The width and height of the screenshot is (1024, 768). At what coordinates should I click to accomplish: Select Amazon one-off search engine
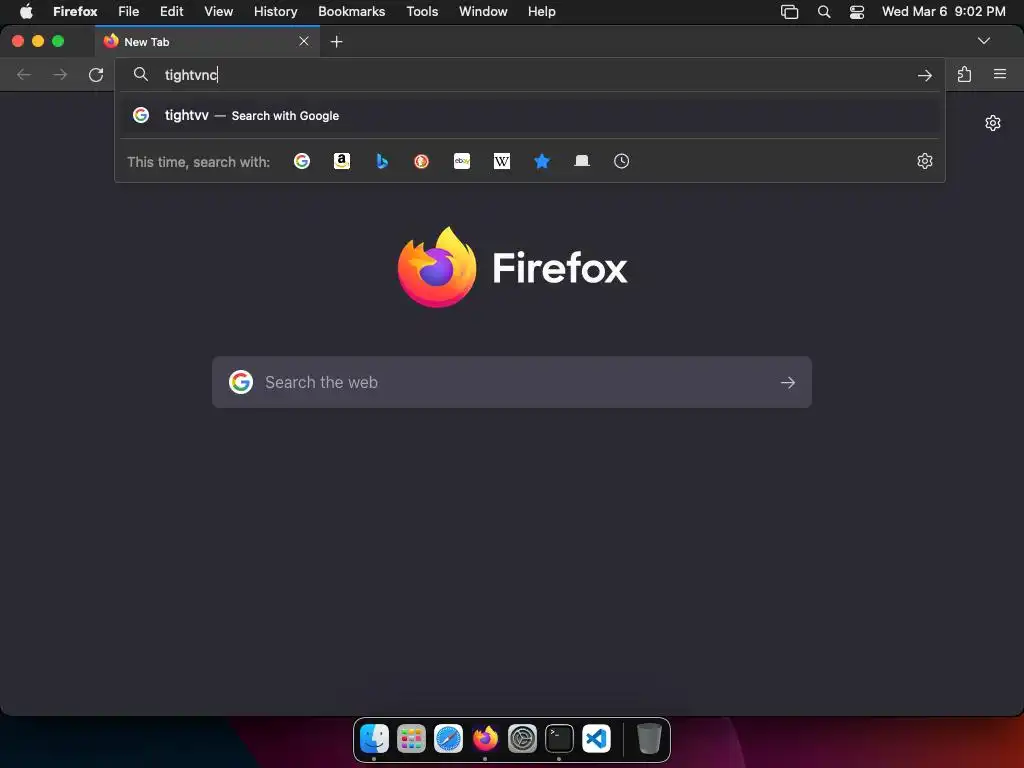[x=342, y=161]
